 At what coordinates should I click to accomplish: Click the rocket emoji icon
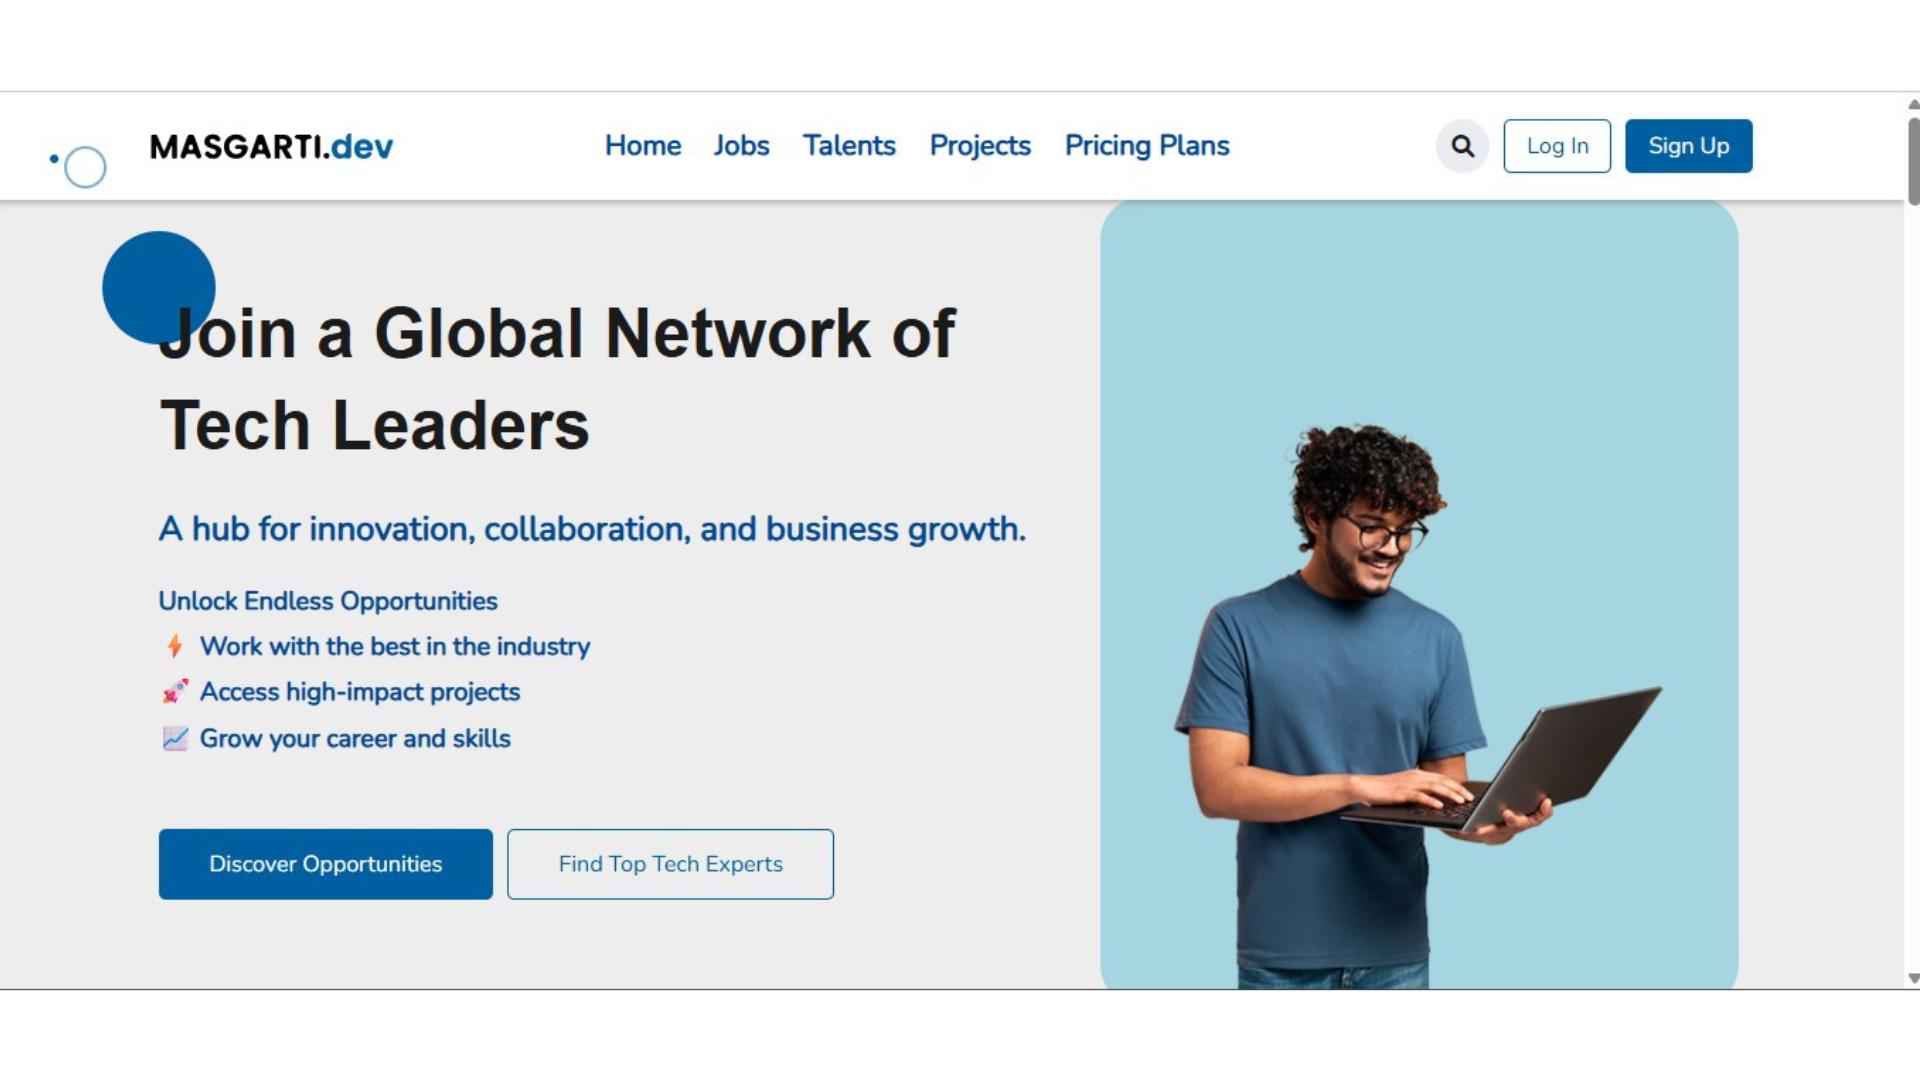(175, 692)
